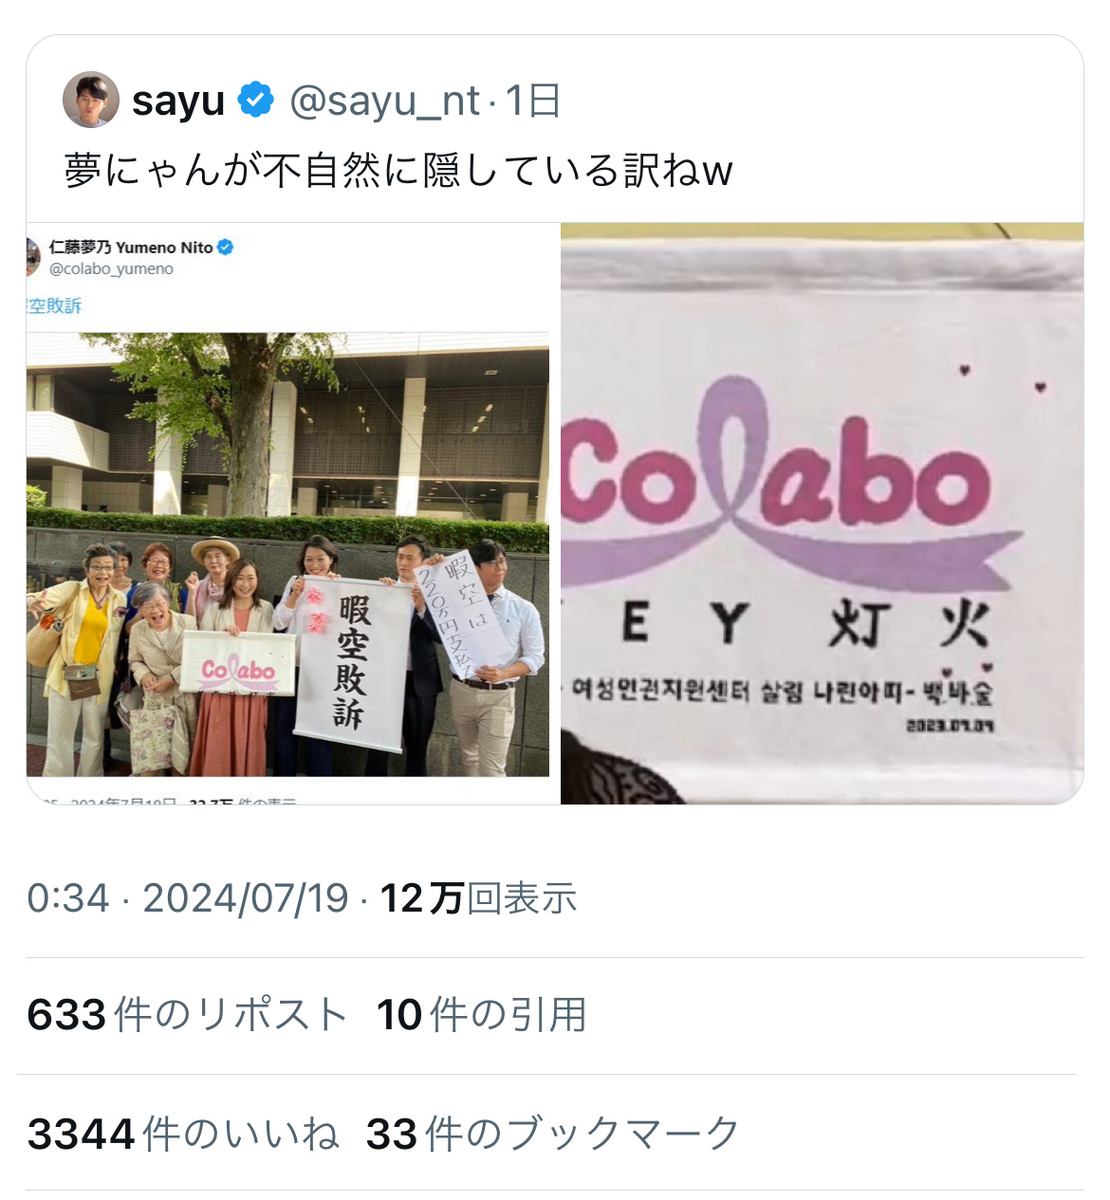
Task: Open the right Colabo banner image
Action: click(822, 513)
